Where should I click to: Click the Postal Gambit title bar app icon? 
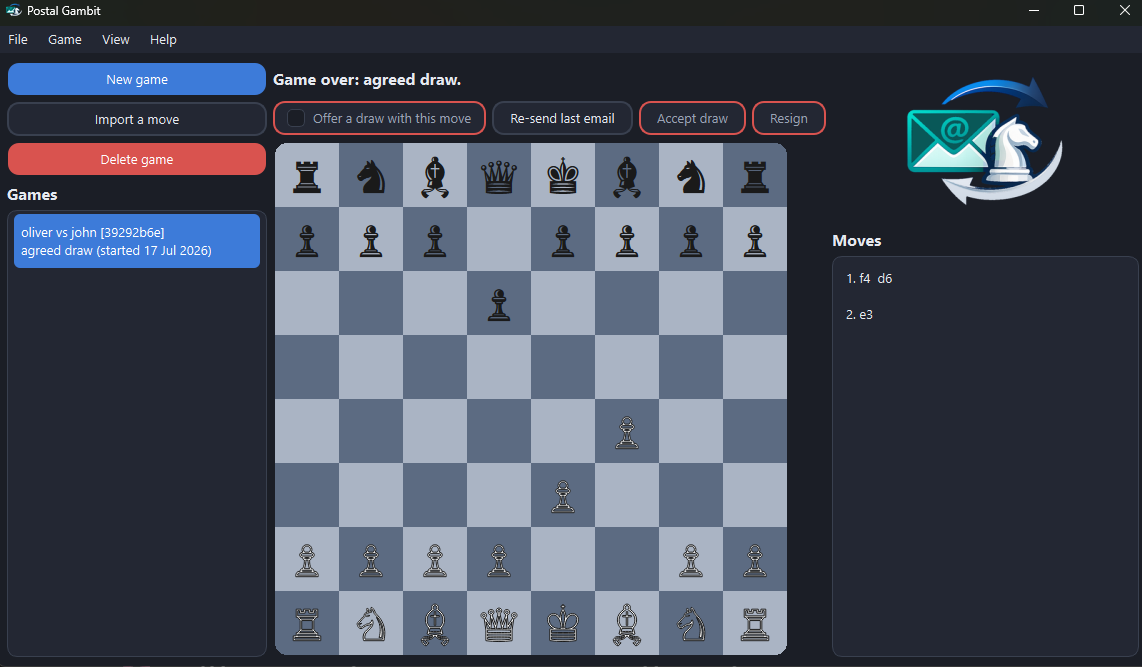coord(13,10)
